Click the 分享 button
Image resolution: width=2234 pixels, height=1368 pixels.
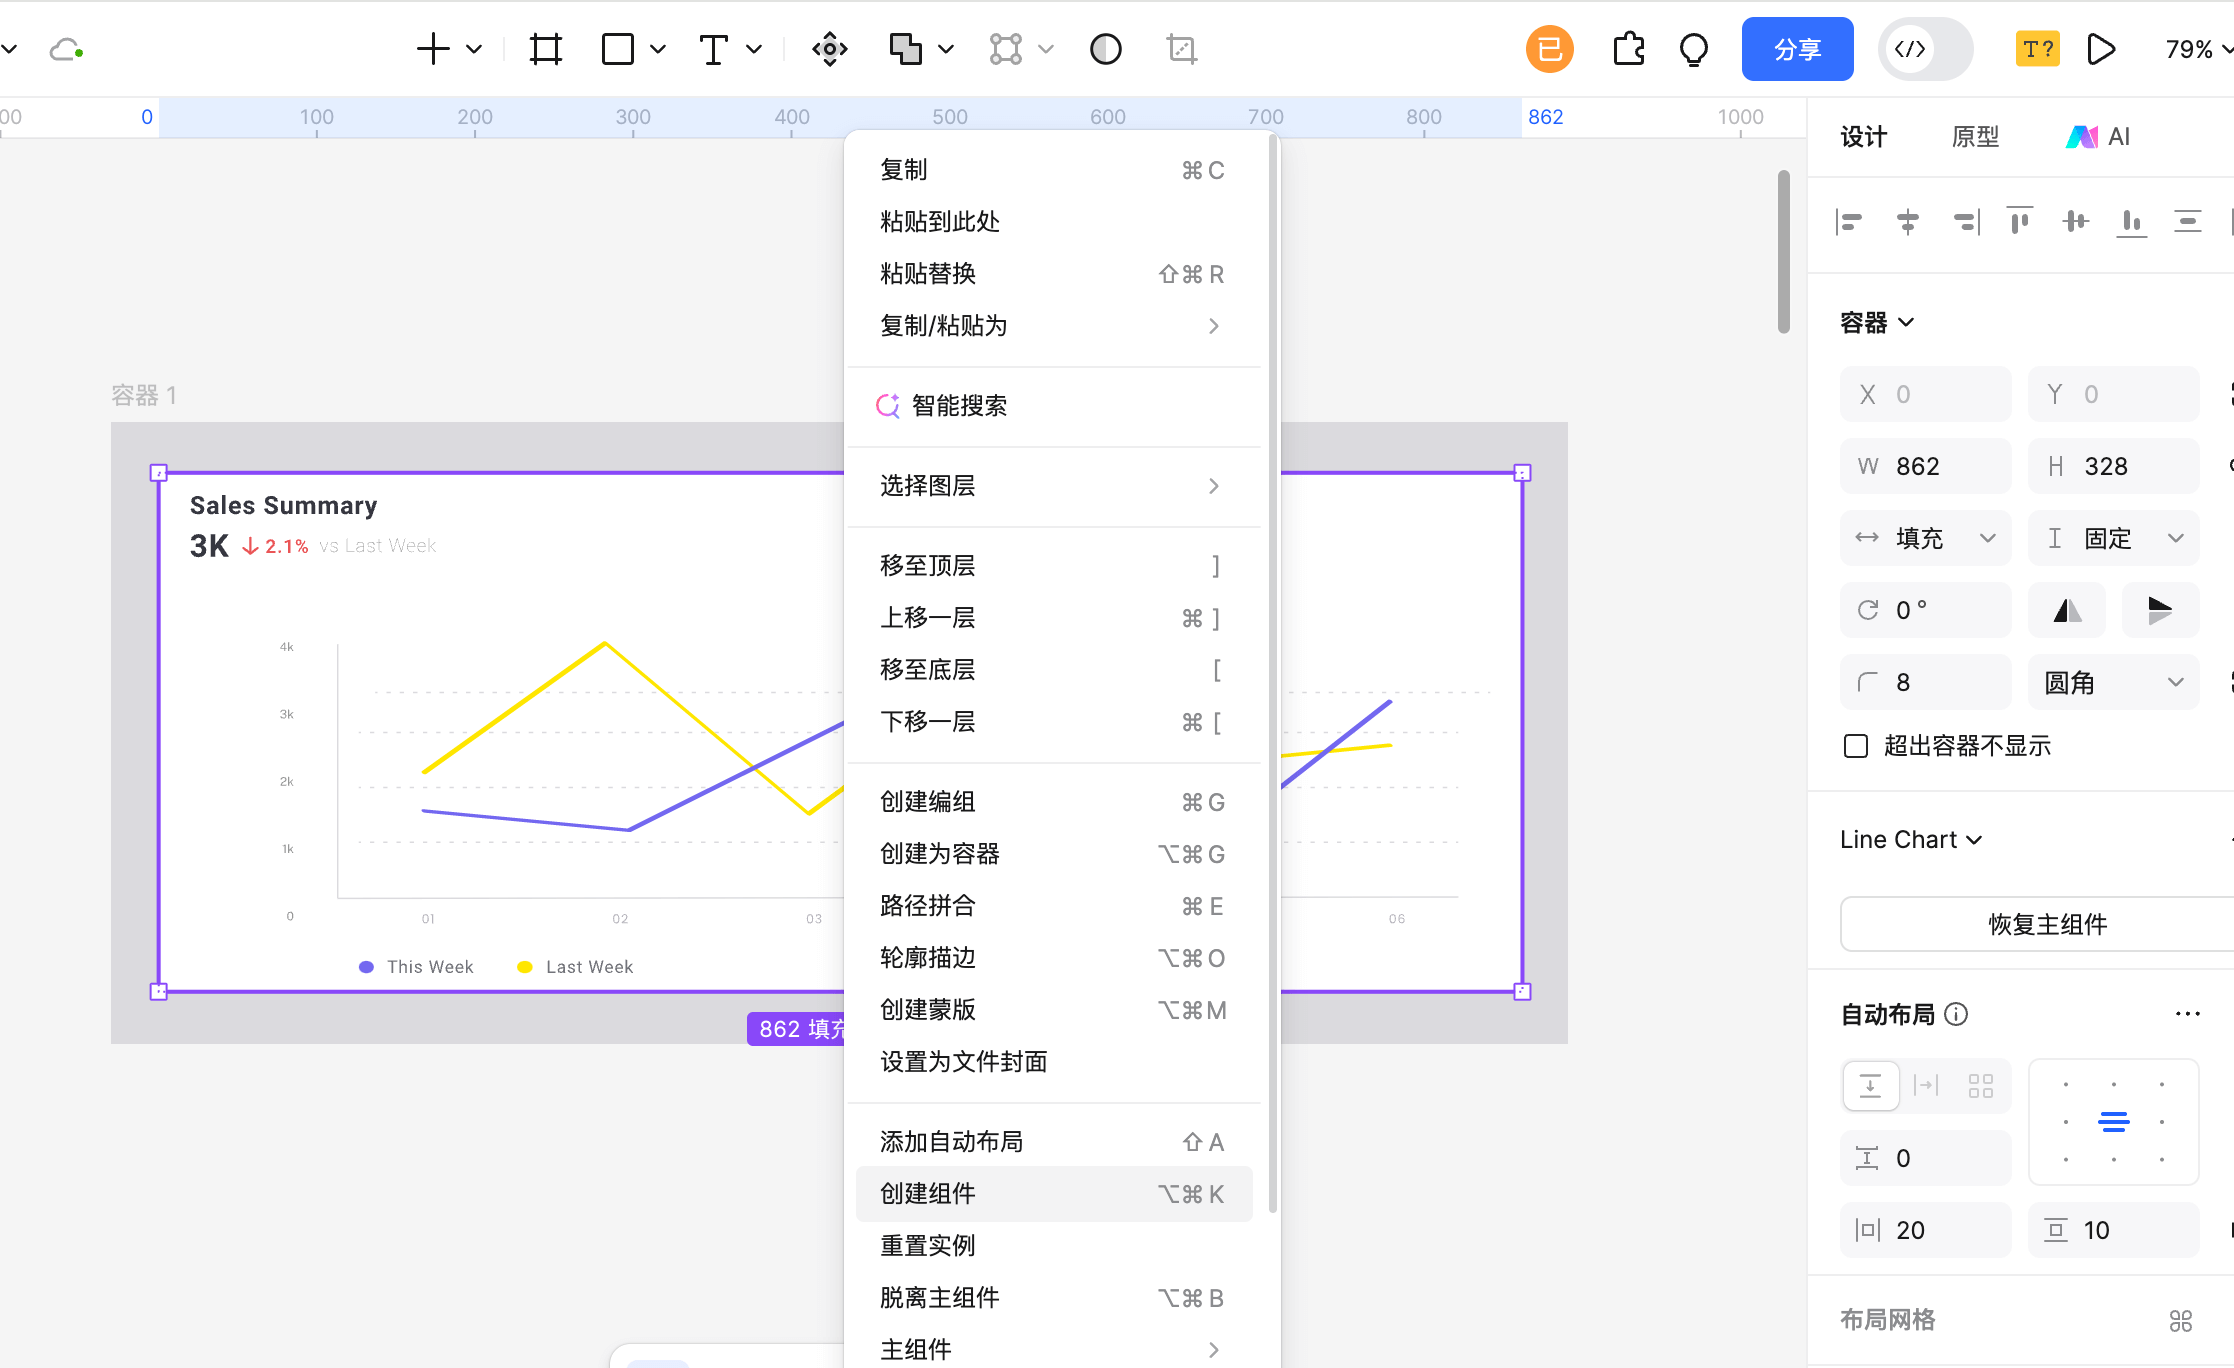1797,48
